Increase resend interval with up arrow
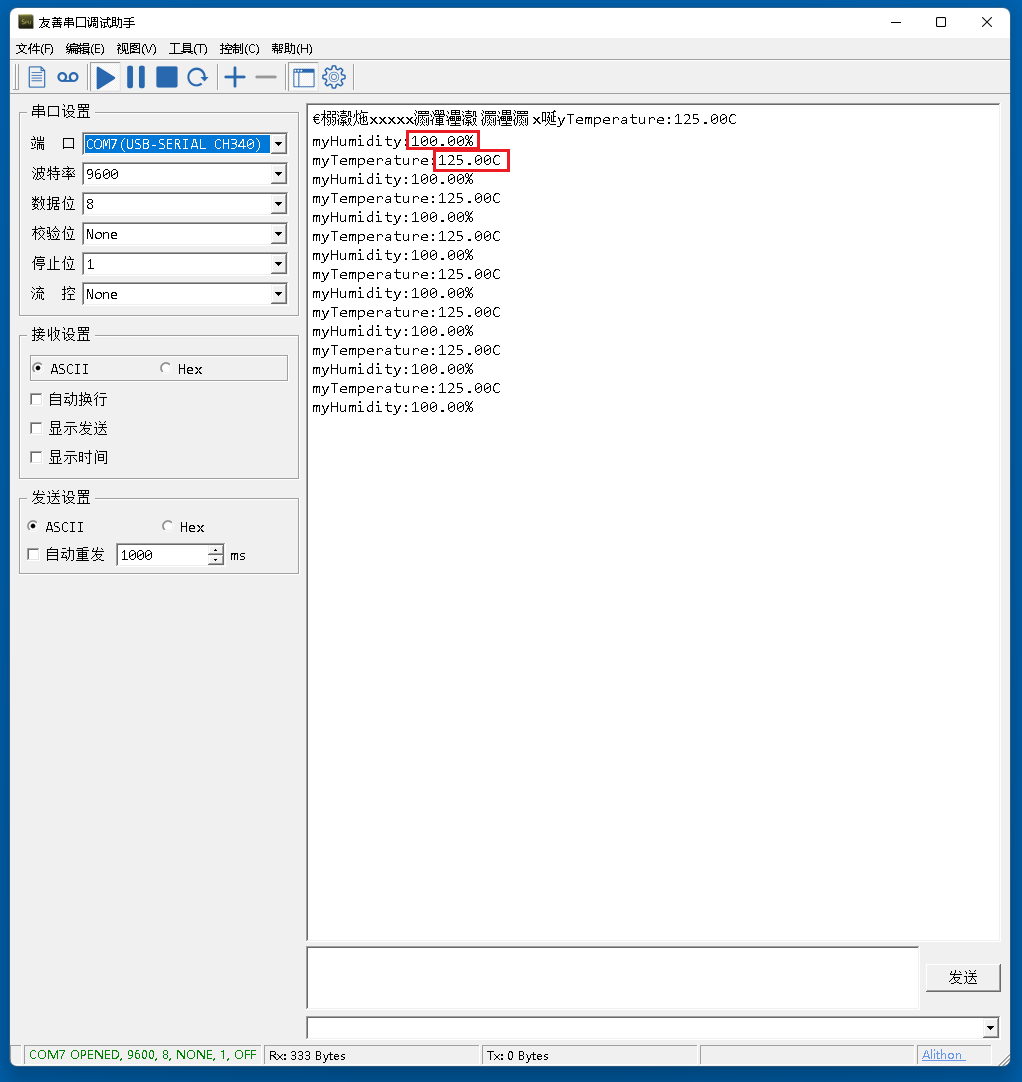 (x=216, y=551)
